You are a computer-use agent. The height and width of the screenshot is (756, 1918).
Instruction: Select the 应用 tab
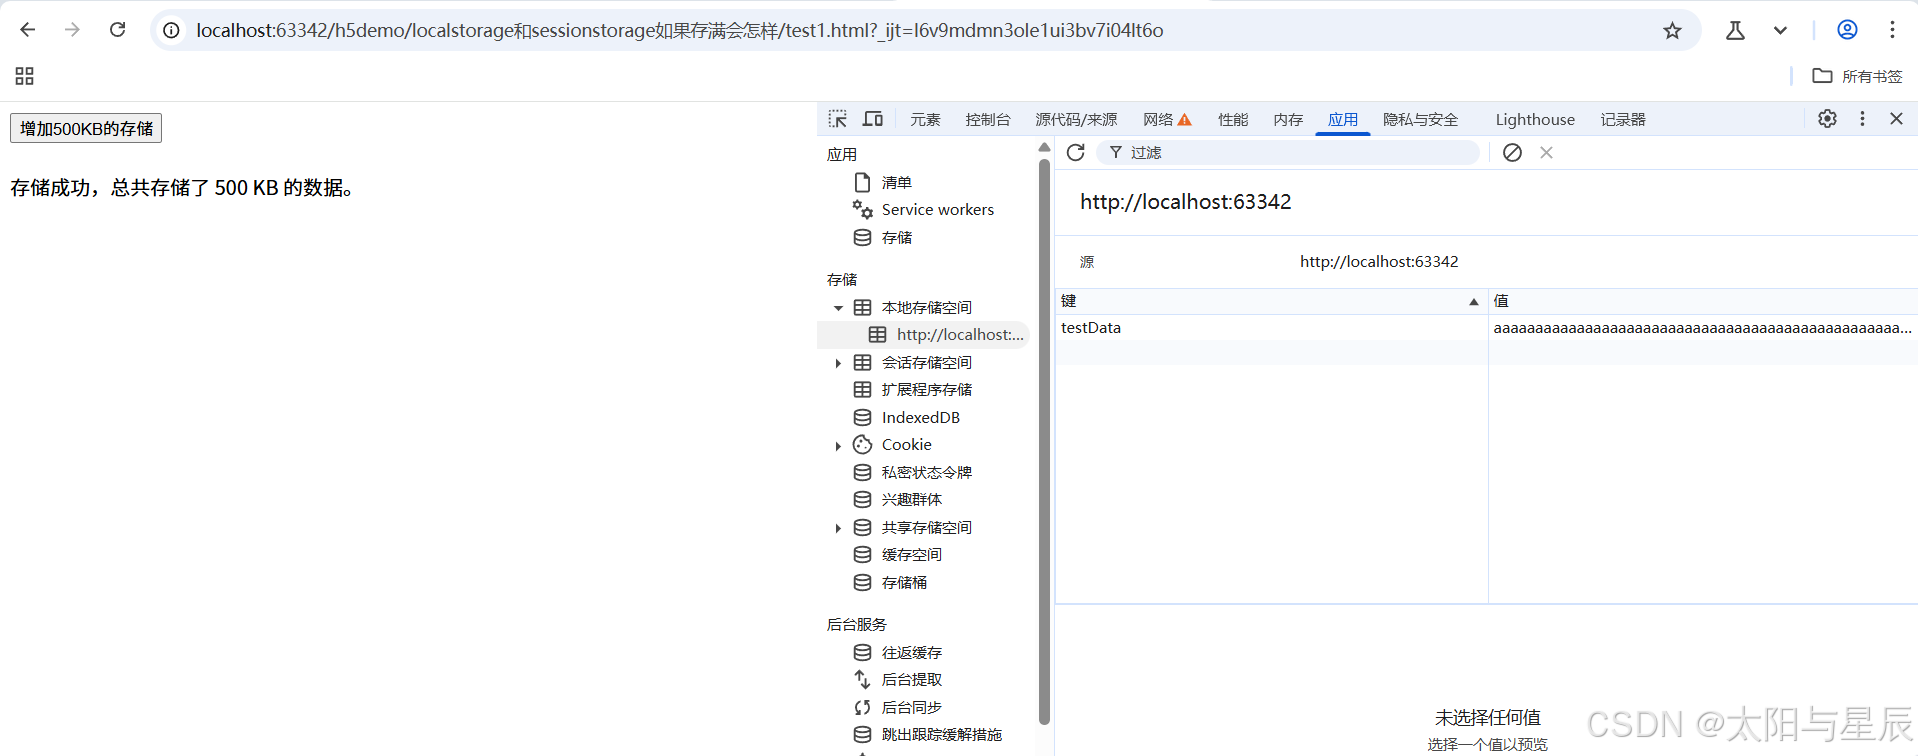[1343, 120]
